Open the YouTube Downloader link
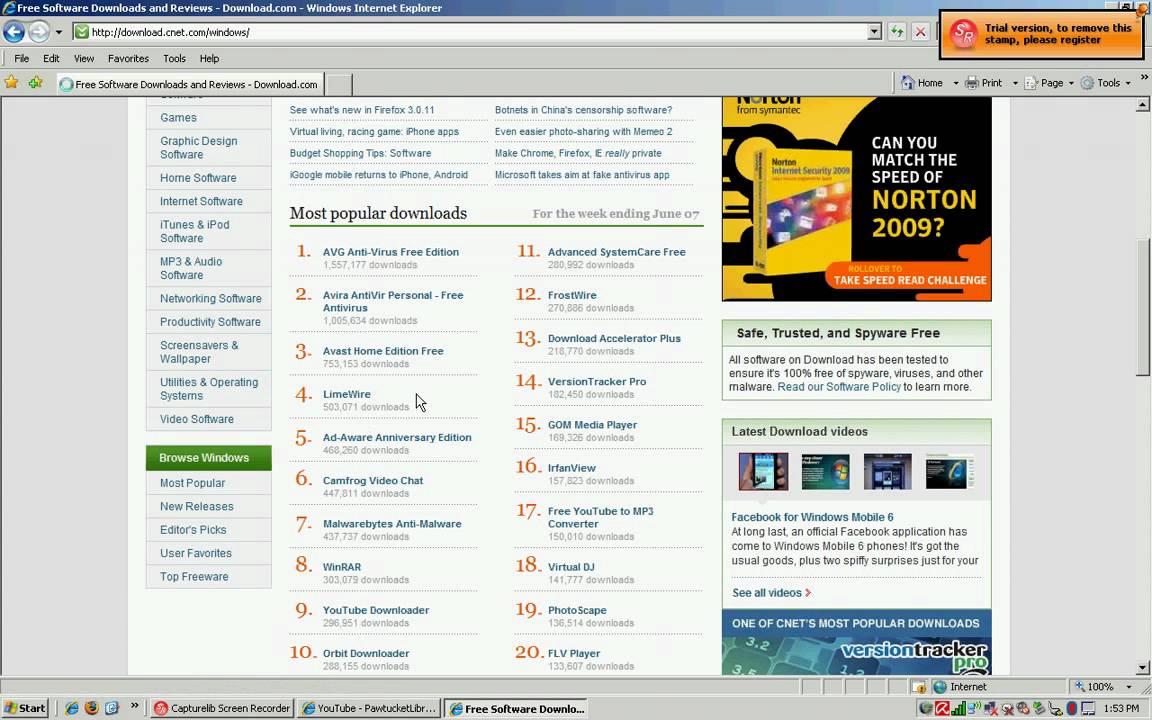Screen dimensions: 1152x720 point(376,610)
